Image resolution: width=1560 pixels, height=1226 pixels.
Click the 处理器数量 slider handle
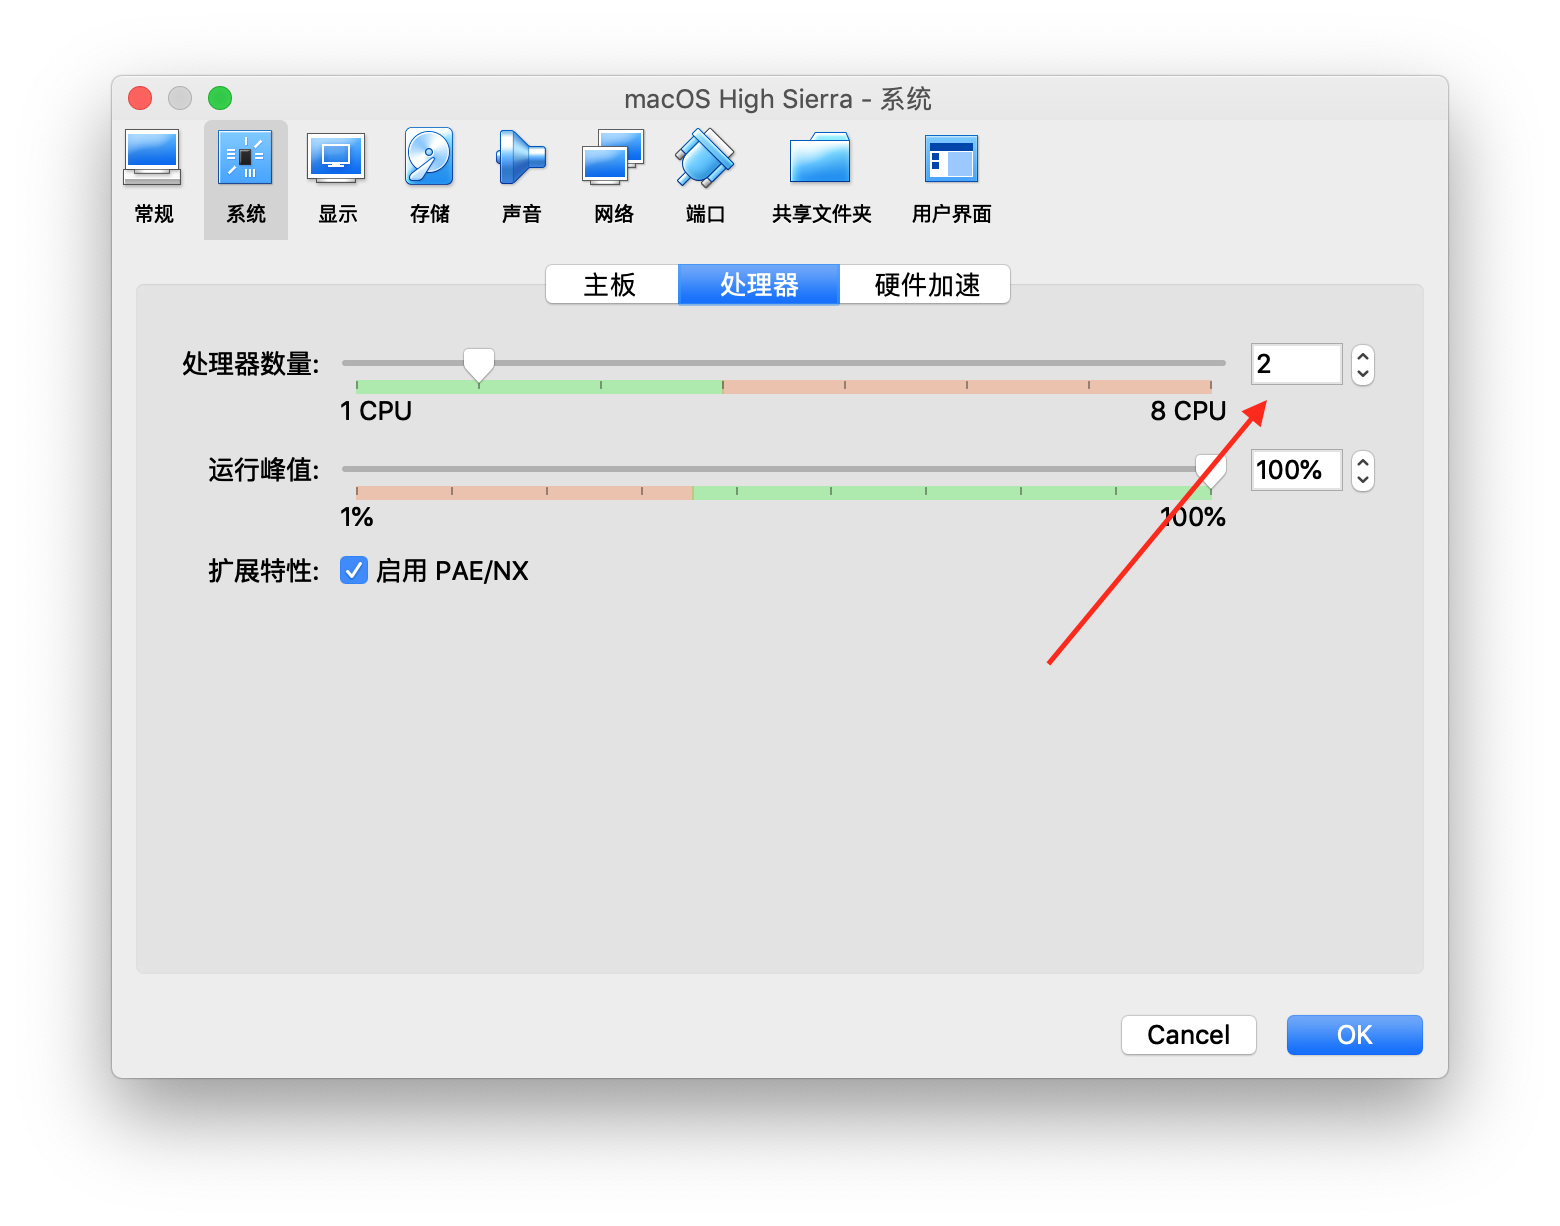(479, 364)
